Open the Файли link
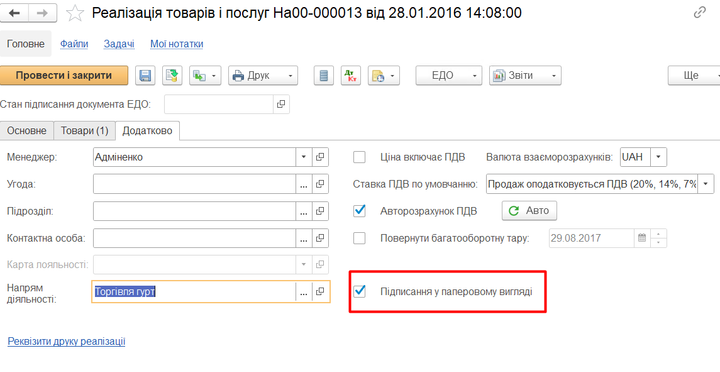The width and height of the screenshot is (720, 372). coord(74,44)
